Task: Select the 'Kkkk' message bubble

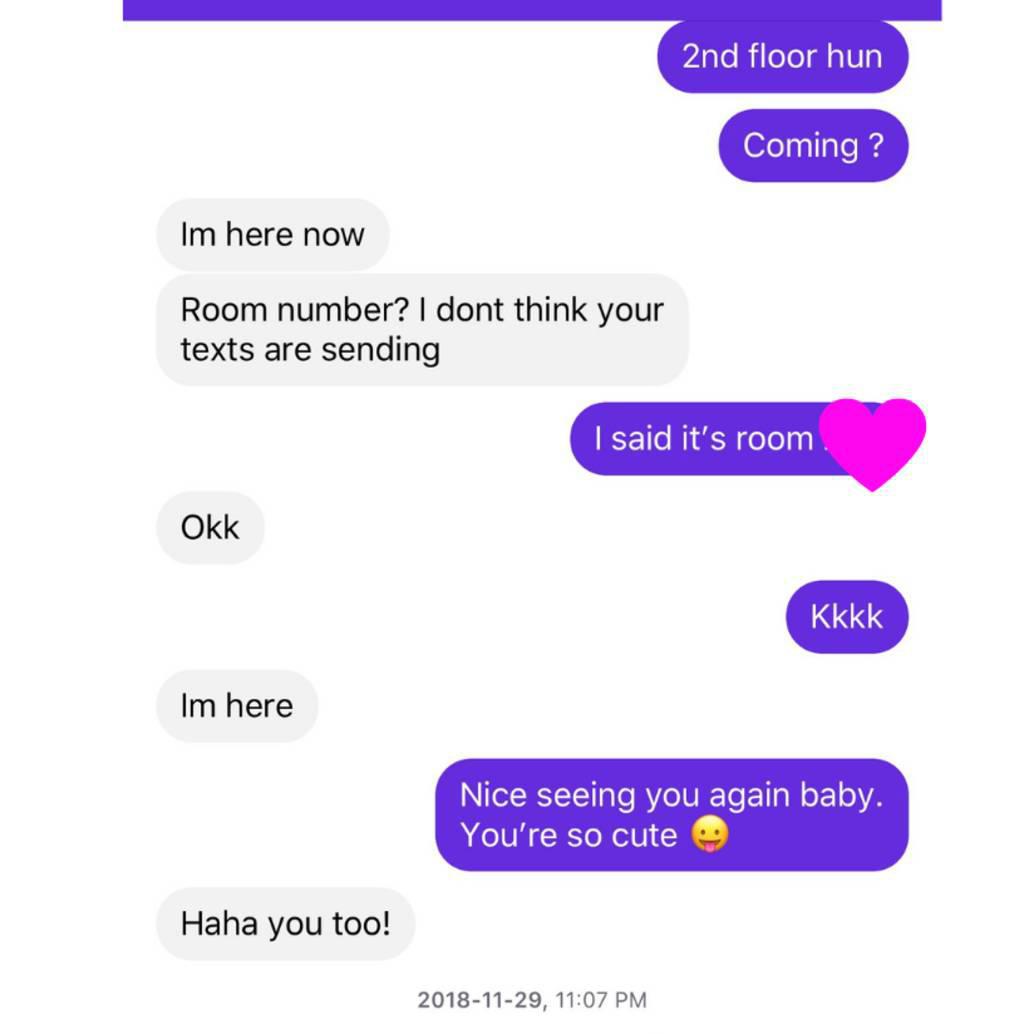Action: pos(847,617)
